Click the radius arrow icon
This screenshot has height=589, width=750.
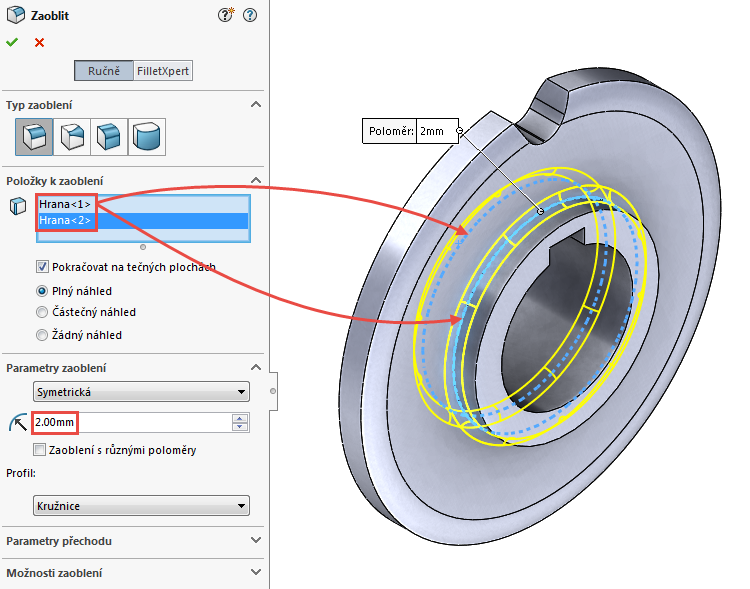coord(18,423)
